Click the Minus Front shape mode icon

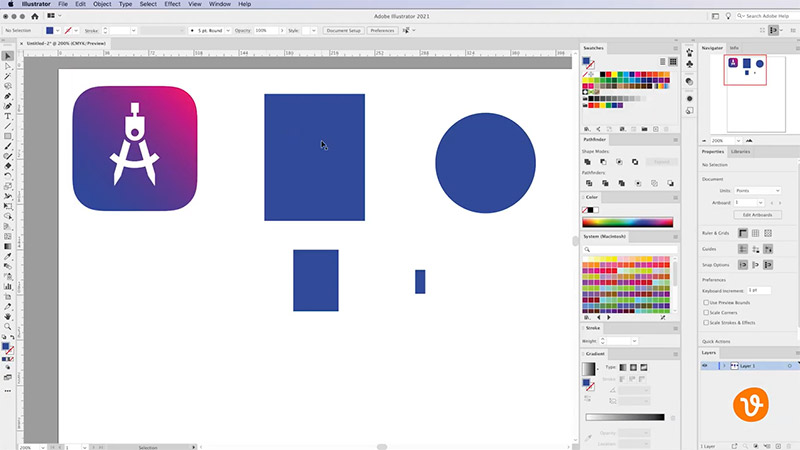click(x=603, y=162)
